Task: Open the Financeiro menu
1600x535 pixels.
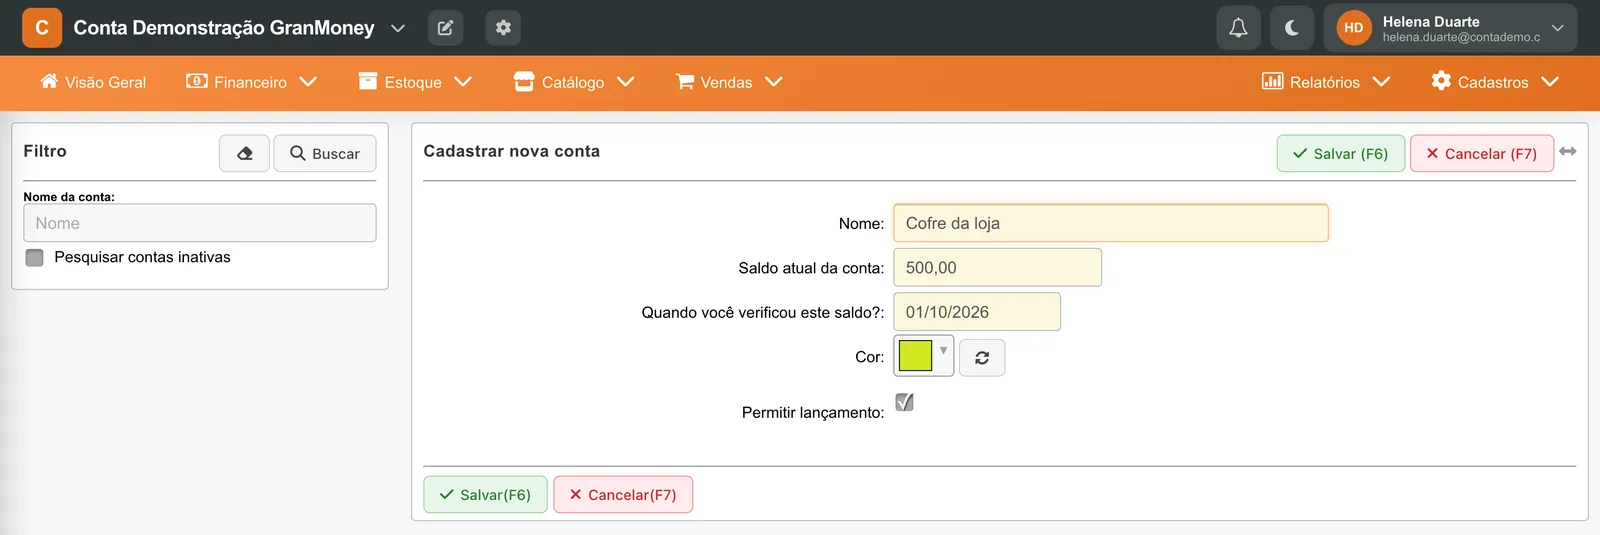Action: click(251, 82)
